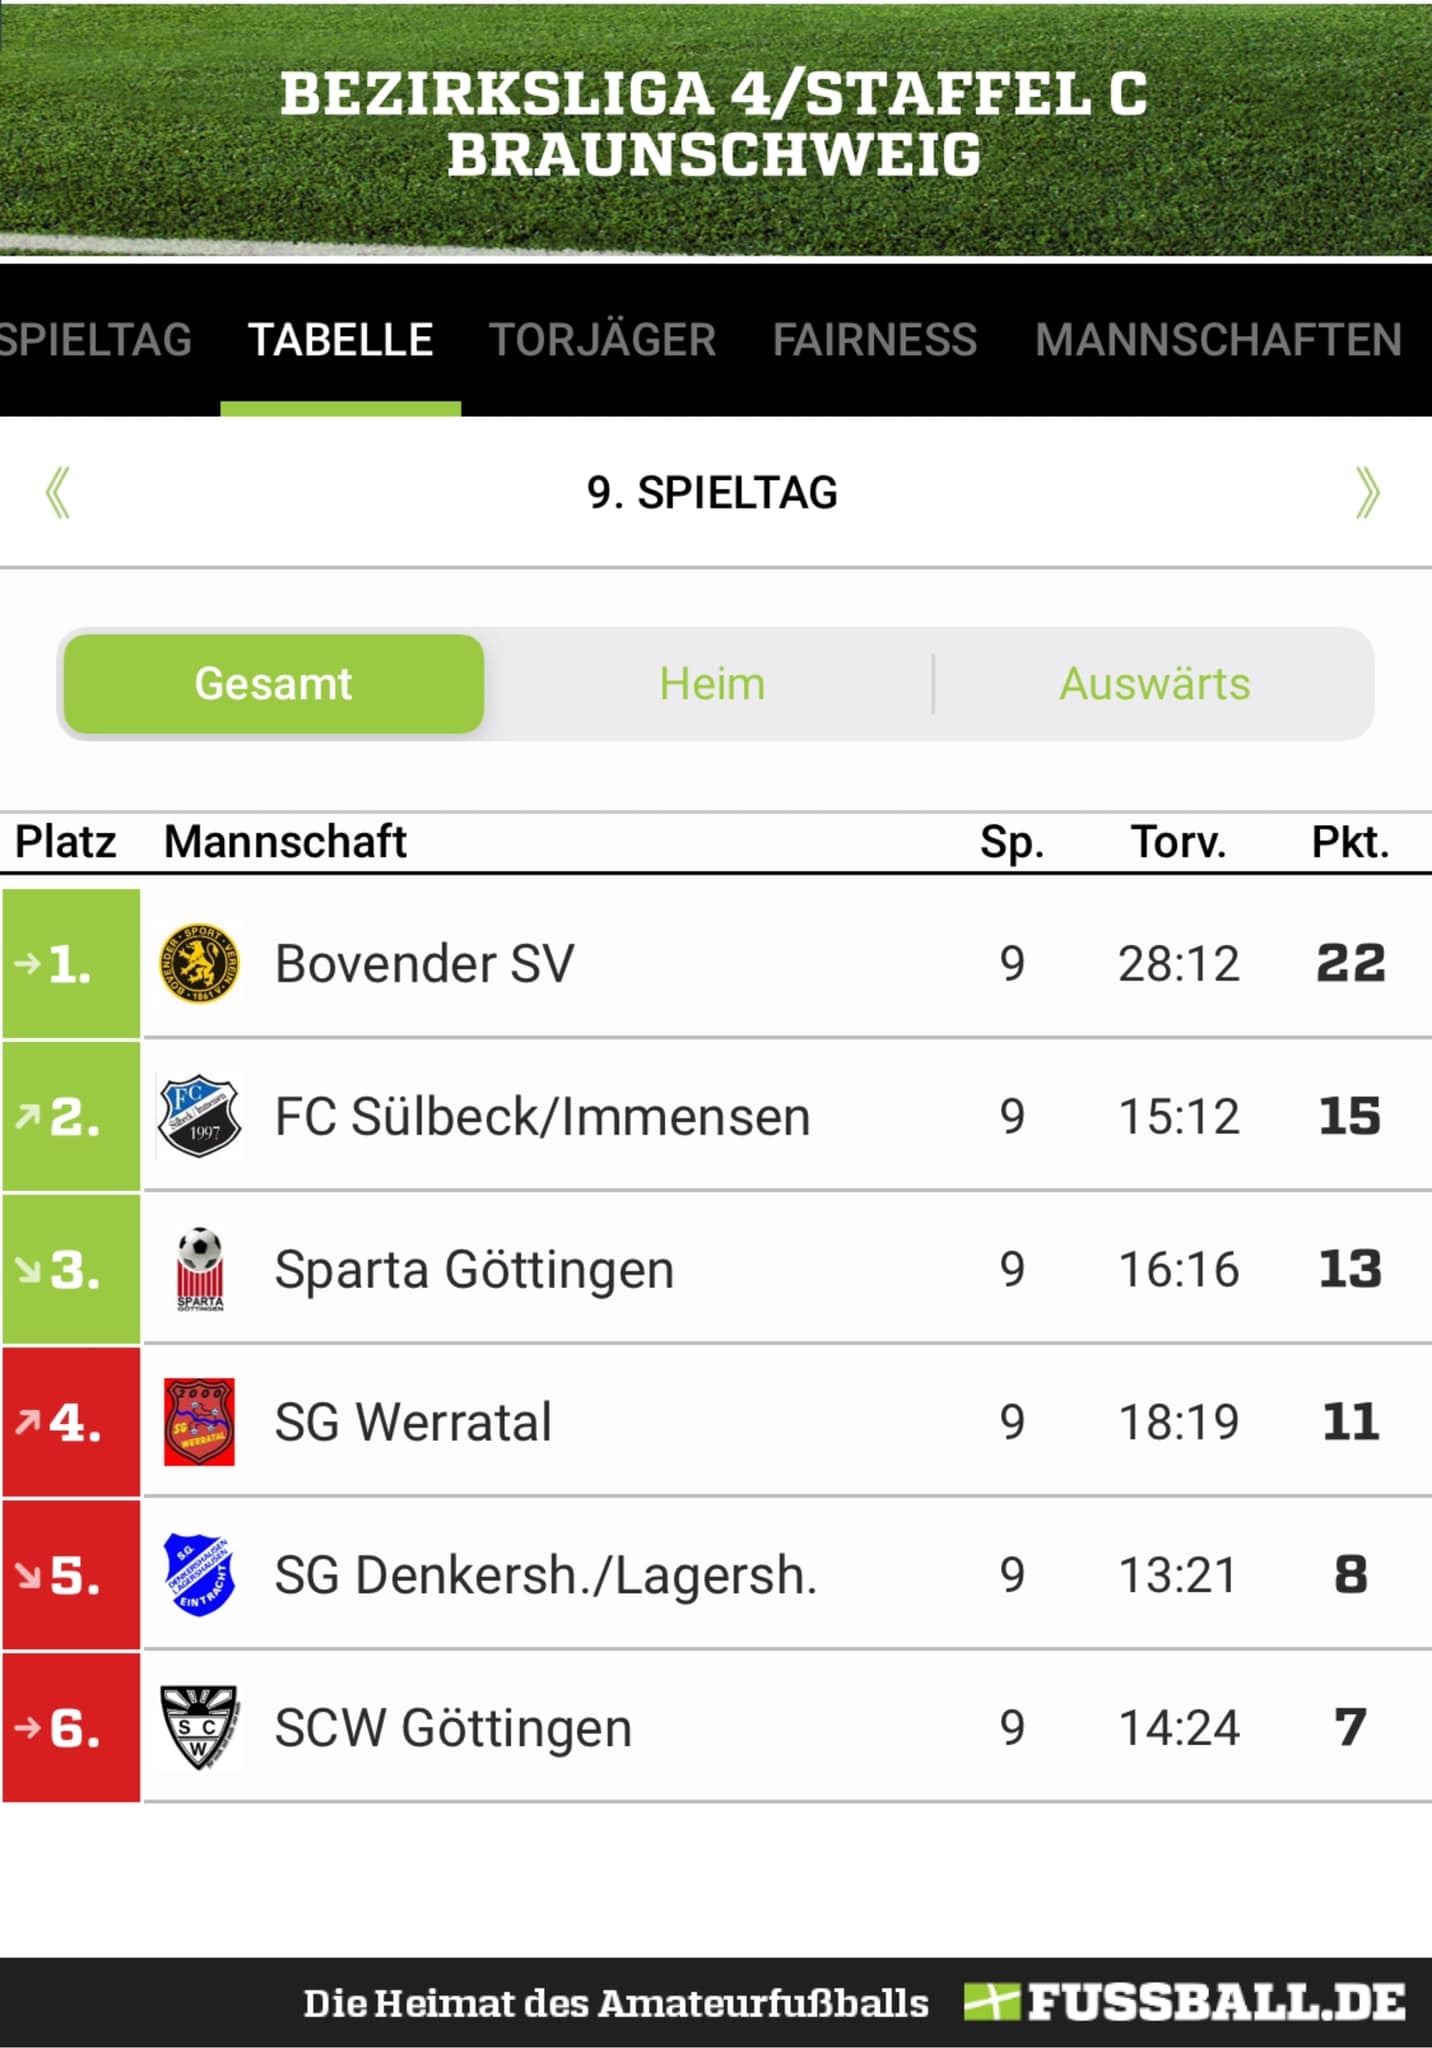The width and height of the screenshot is (1432, 2048).
Task: Click the SCW Göttingen shield logo
Action: 199,1727
